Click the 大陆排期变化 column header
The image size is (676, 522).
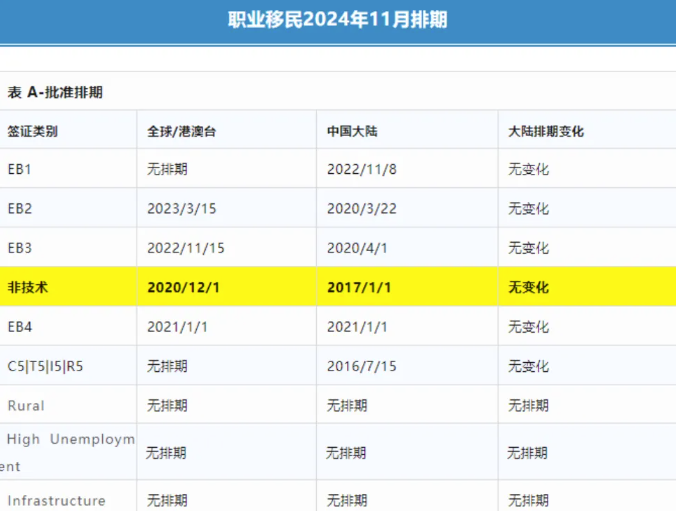click(546, 131)
